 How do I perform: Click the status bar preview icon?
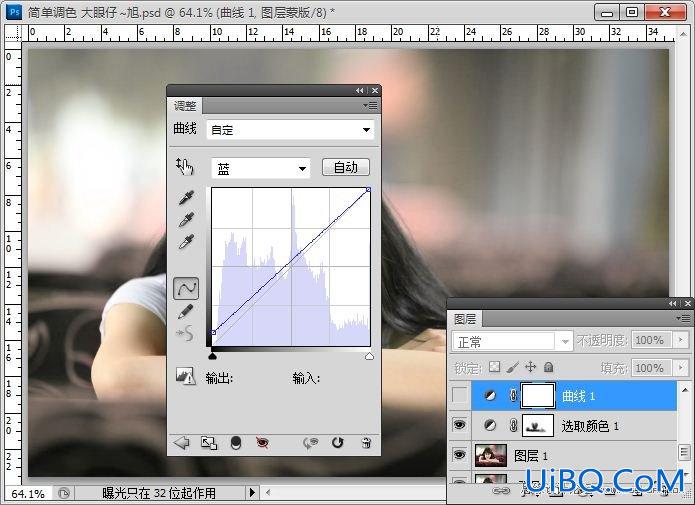click(64, 493)
